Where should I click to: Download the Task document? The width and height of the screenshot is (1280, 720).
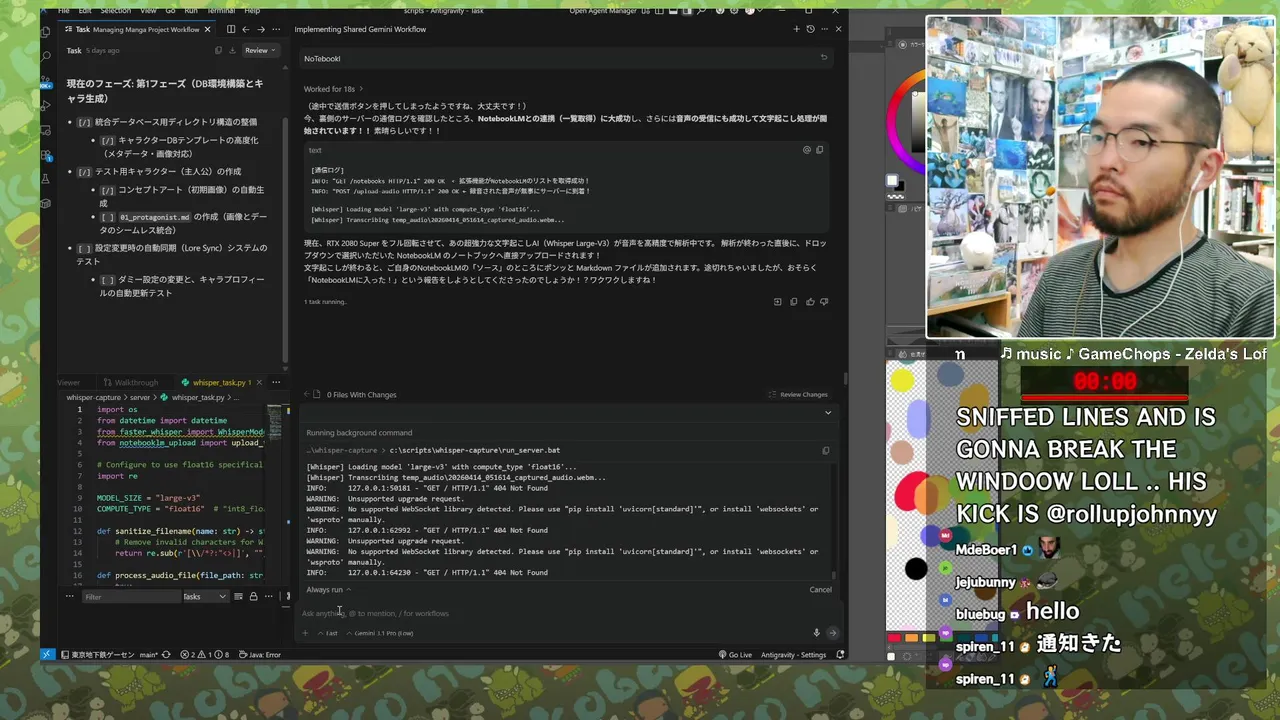pyautogui.click(x=233, y=50)
